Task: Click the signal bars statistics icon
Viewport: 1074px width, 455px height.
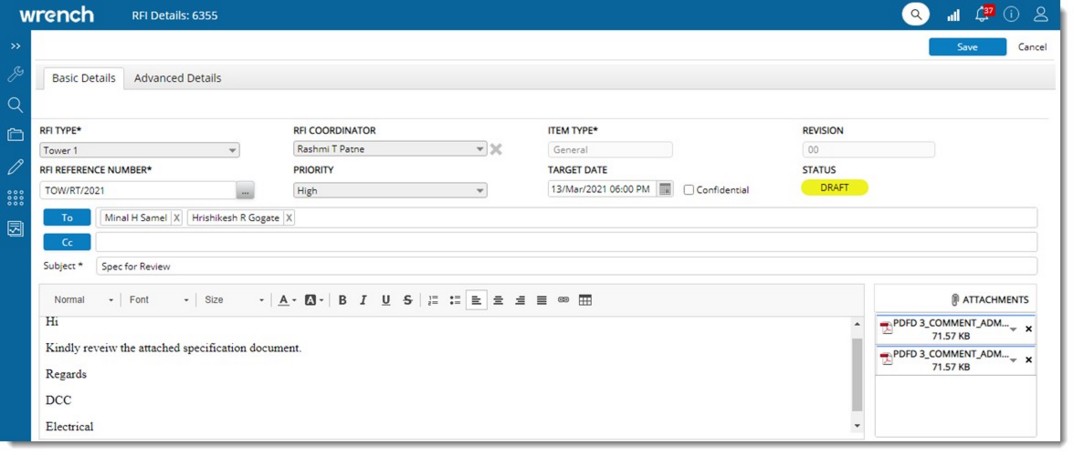Action: [953, 15]
